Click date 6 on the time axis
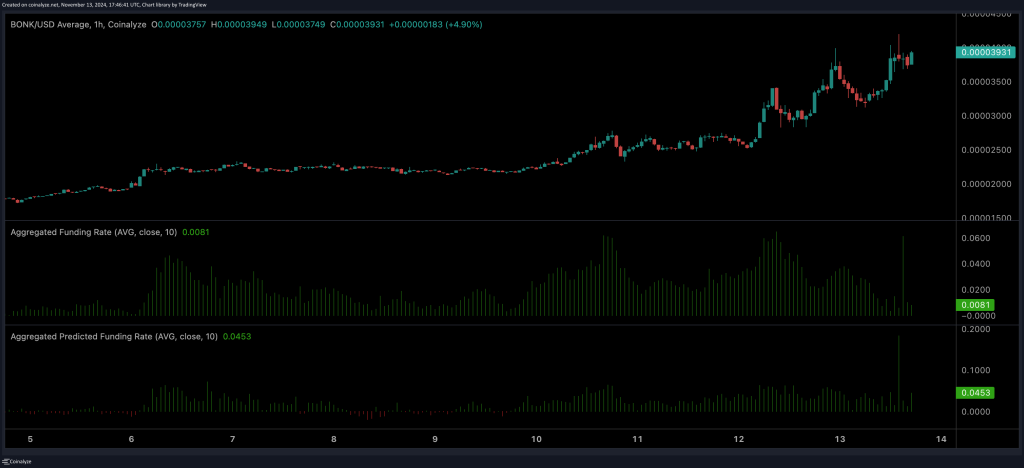1024x468 pixels. [132, 439]
